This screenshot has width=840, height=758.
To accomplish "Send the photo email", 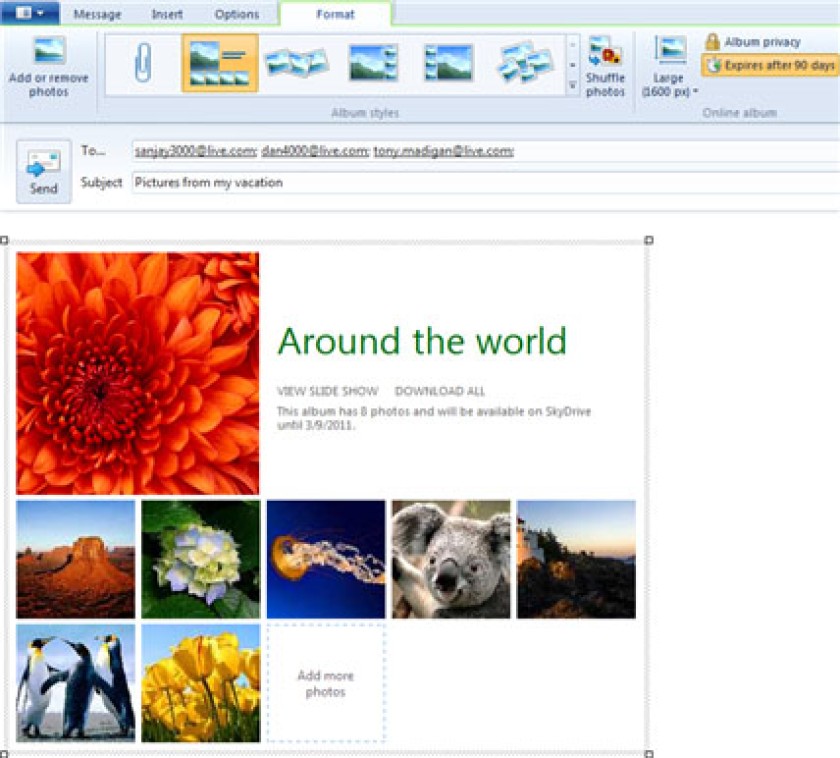I will click(43, 171).
